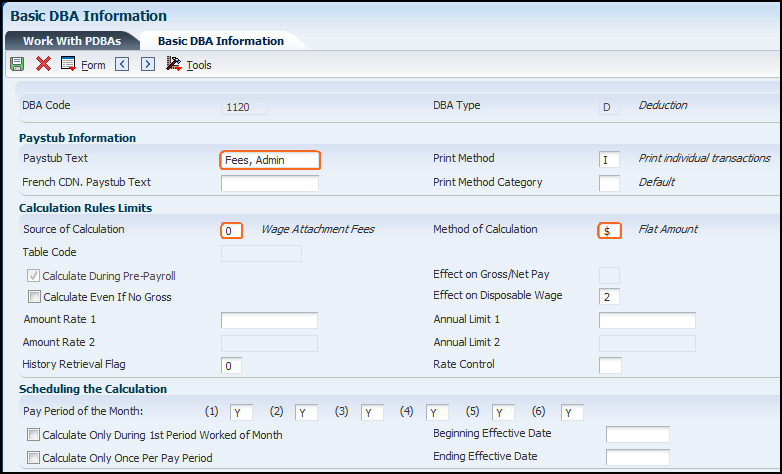Click the Amount Rate 1 field
782x474 pixels.
coord(269,320)
